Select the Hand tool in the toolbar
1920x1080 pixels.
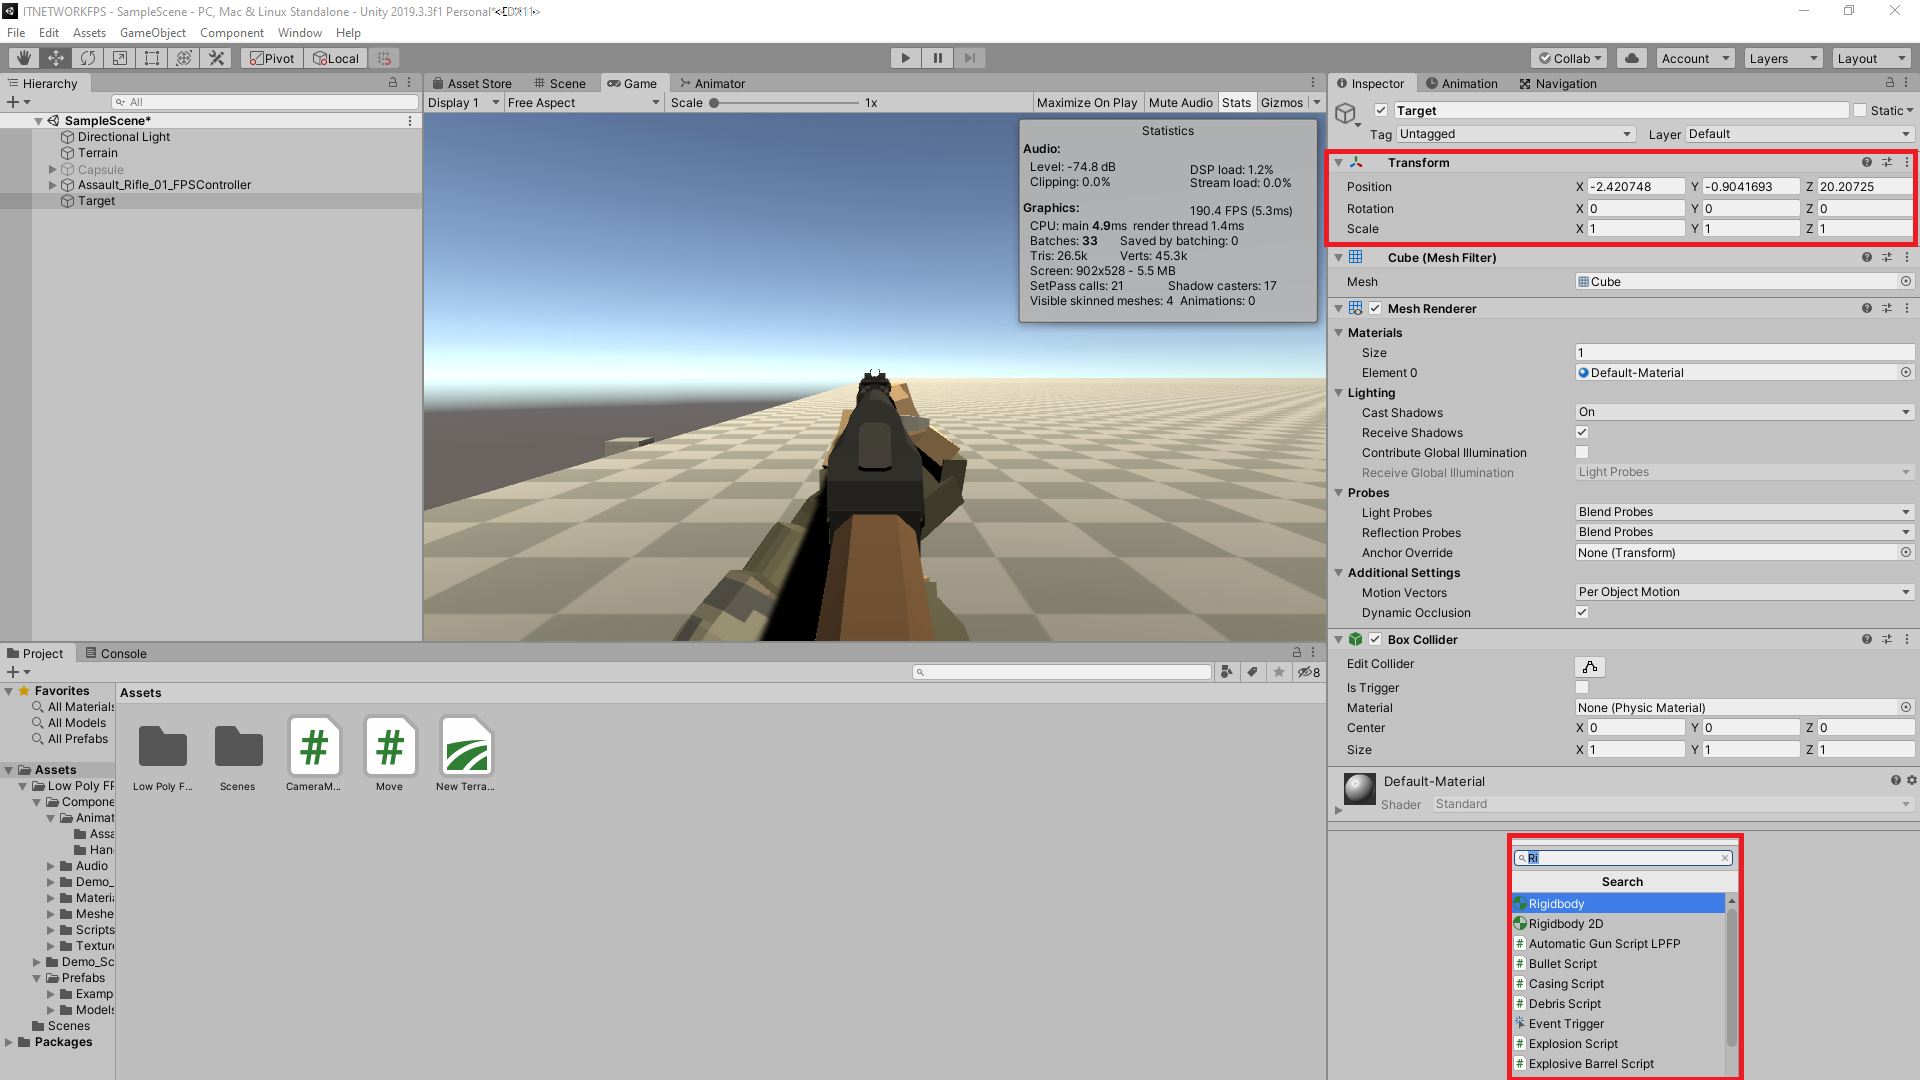pos(22,57)
